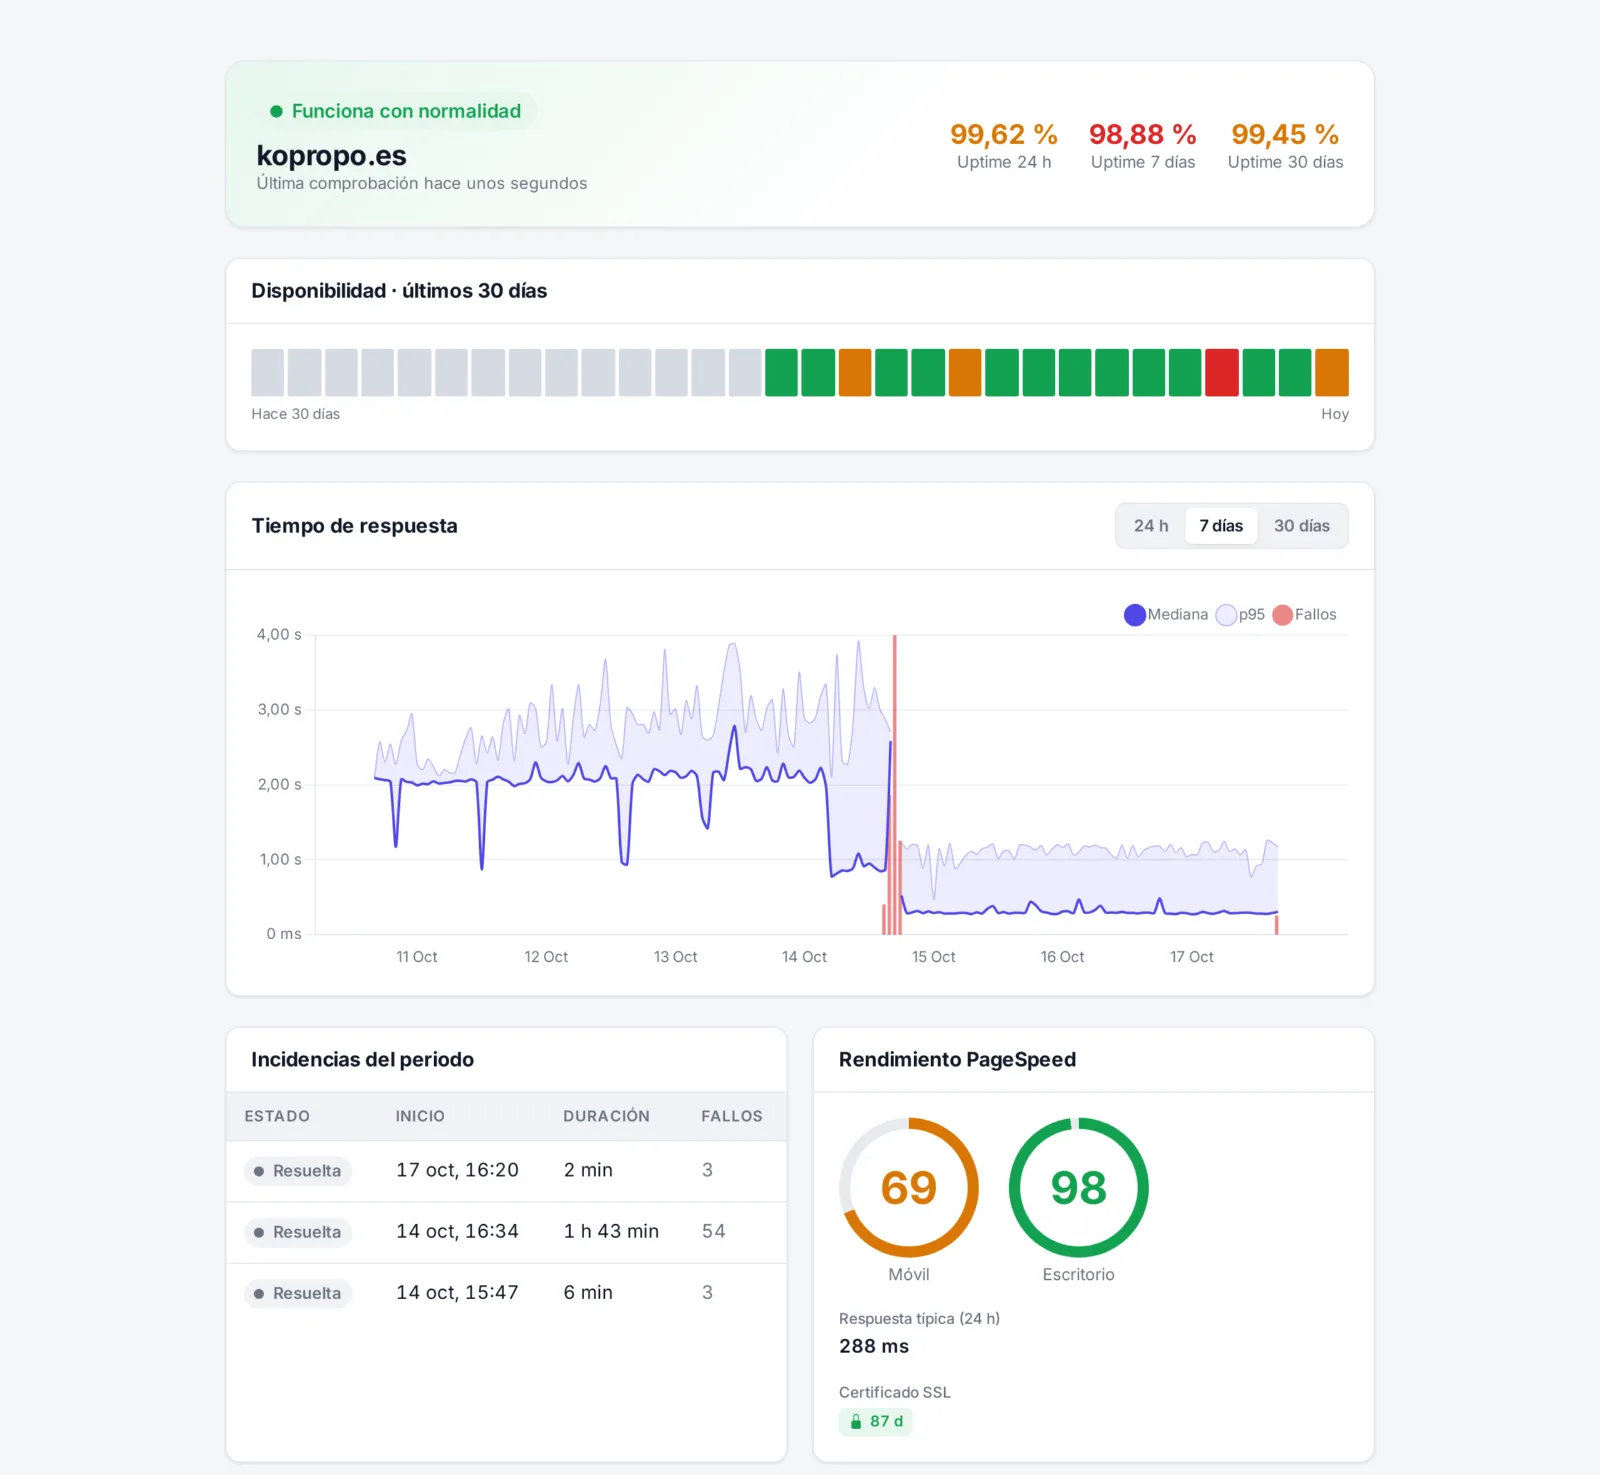Show 30 días response time range

1301,526
